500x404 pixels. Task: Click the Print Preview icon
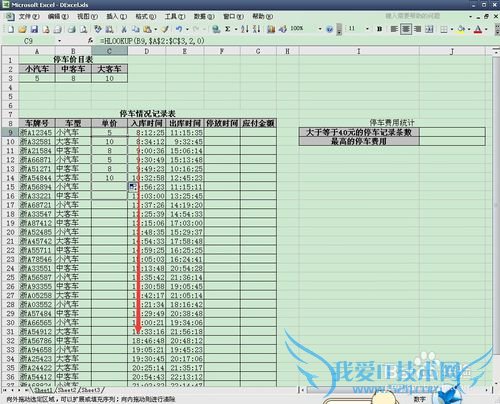pos(83,29)
